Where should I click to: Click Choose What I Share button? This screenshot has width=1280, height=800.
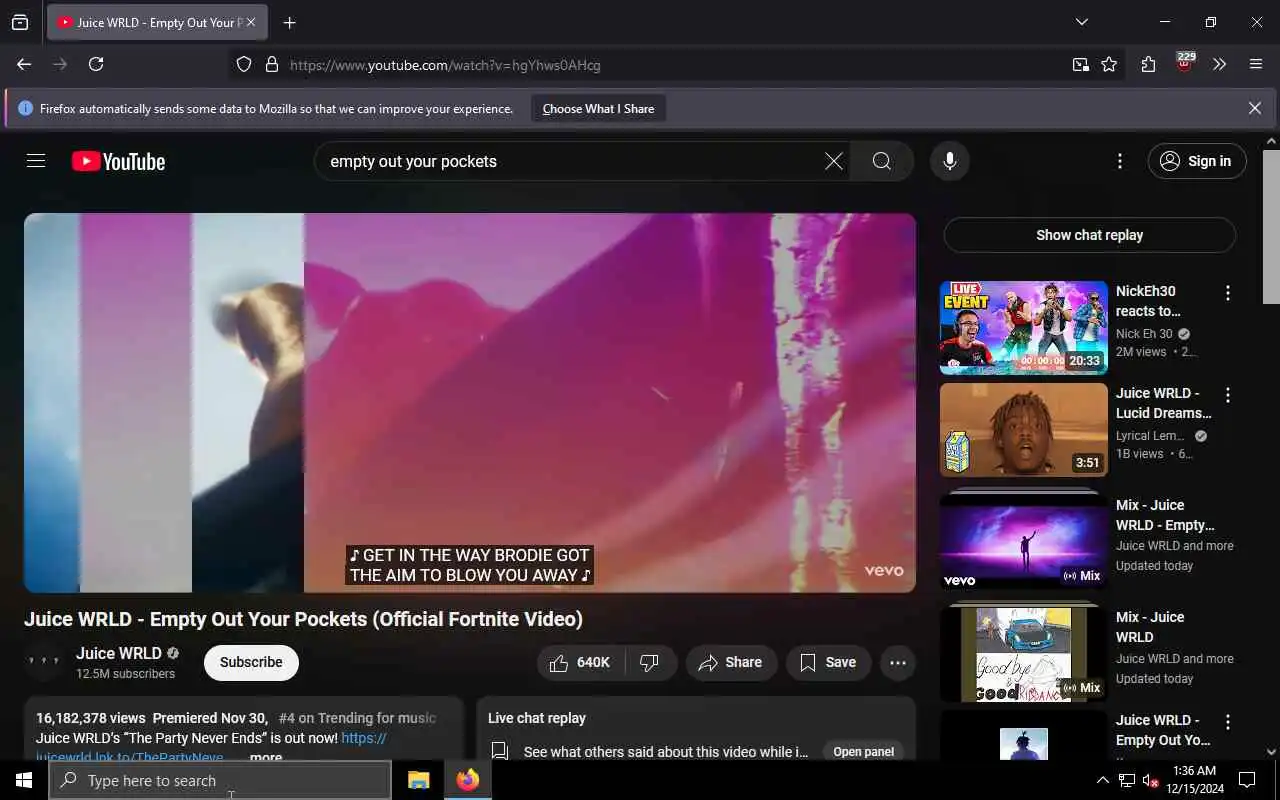tap(598, 108)
